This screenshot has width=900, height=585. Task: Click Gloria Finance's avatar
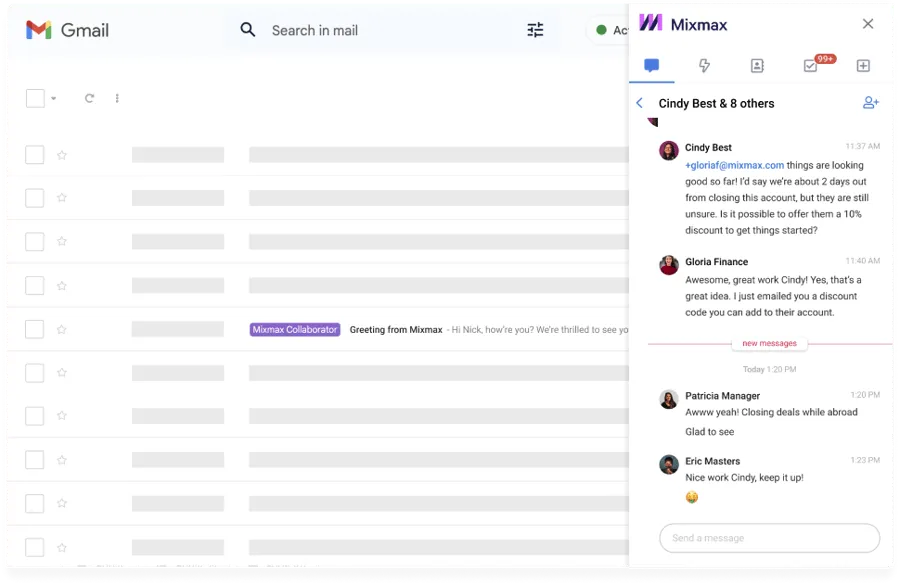(669, 265)
